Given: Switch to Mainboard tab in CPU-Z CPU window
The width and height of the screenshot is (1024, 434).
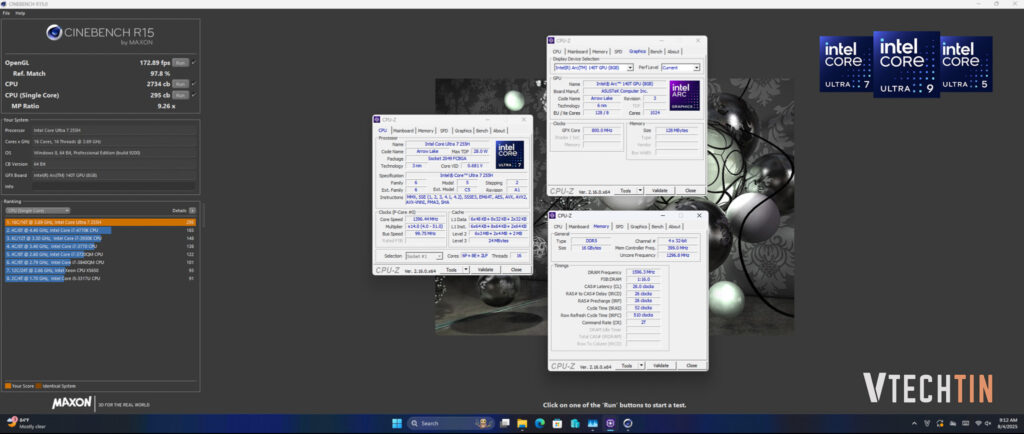Looking at the screenshot, I should click(403, 131).
